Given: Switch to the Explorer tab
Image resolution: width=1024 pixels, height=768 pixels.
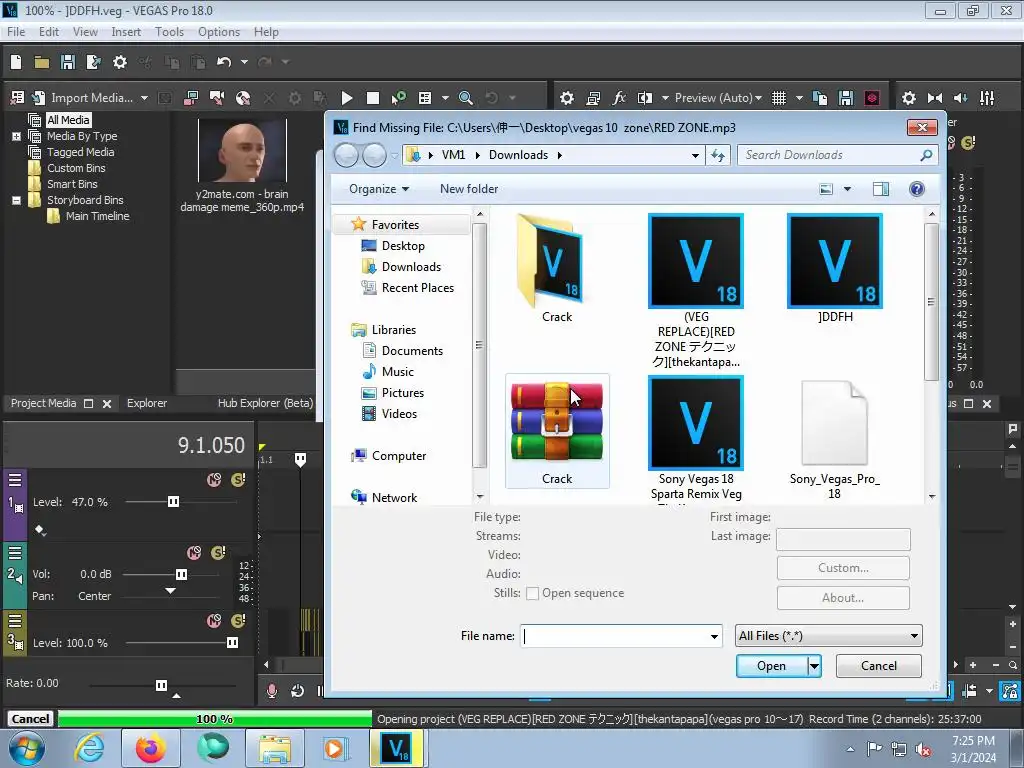Looking at the screenshot, I should [147, 404].
